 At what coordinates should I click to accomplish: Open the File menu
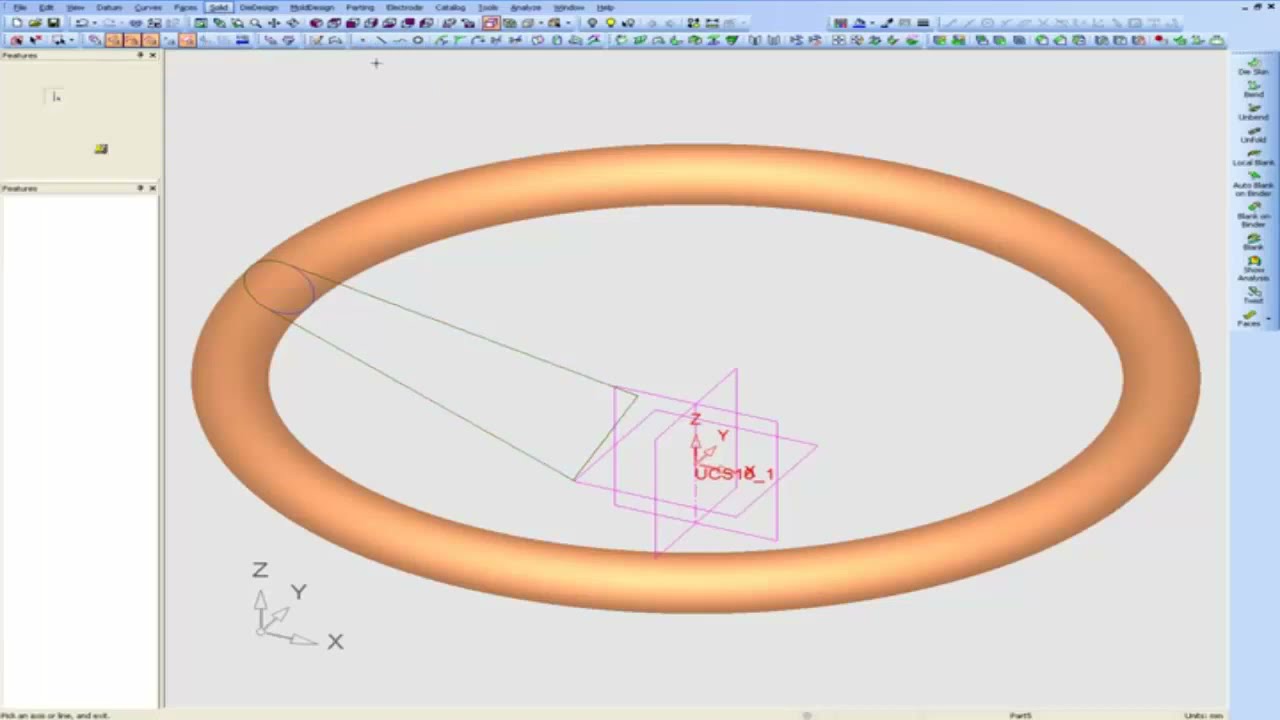click(x=19, y=7)
